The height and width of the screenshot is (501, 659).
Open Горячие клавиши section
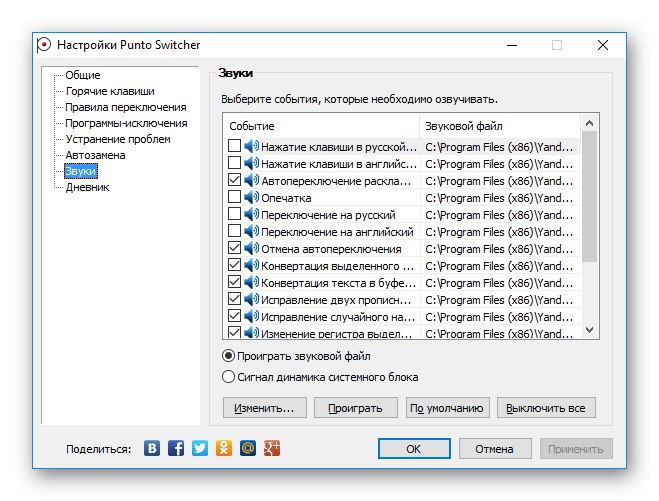110,91
